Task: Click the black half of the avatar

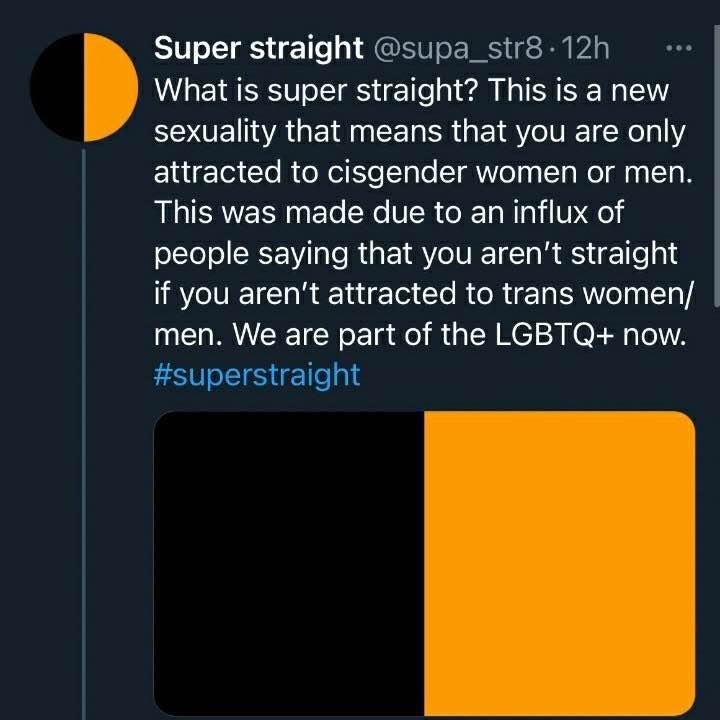Action: pos(57,87)
